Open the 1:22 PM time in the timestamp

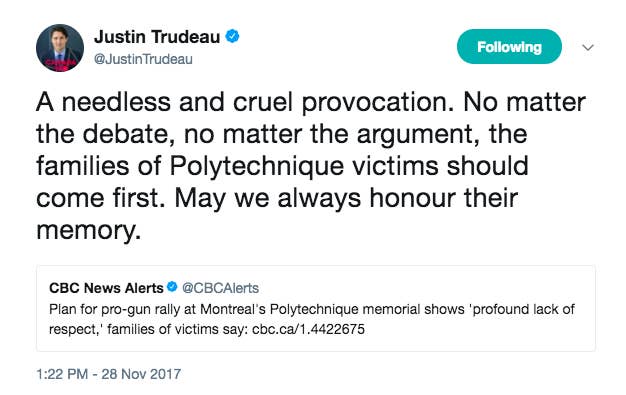tap(62, 374)
